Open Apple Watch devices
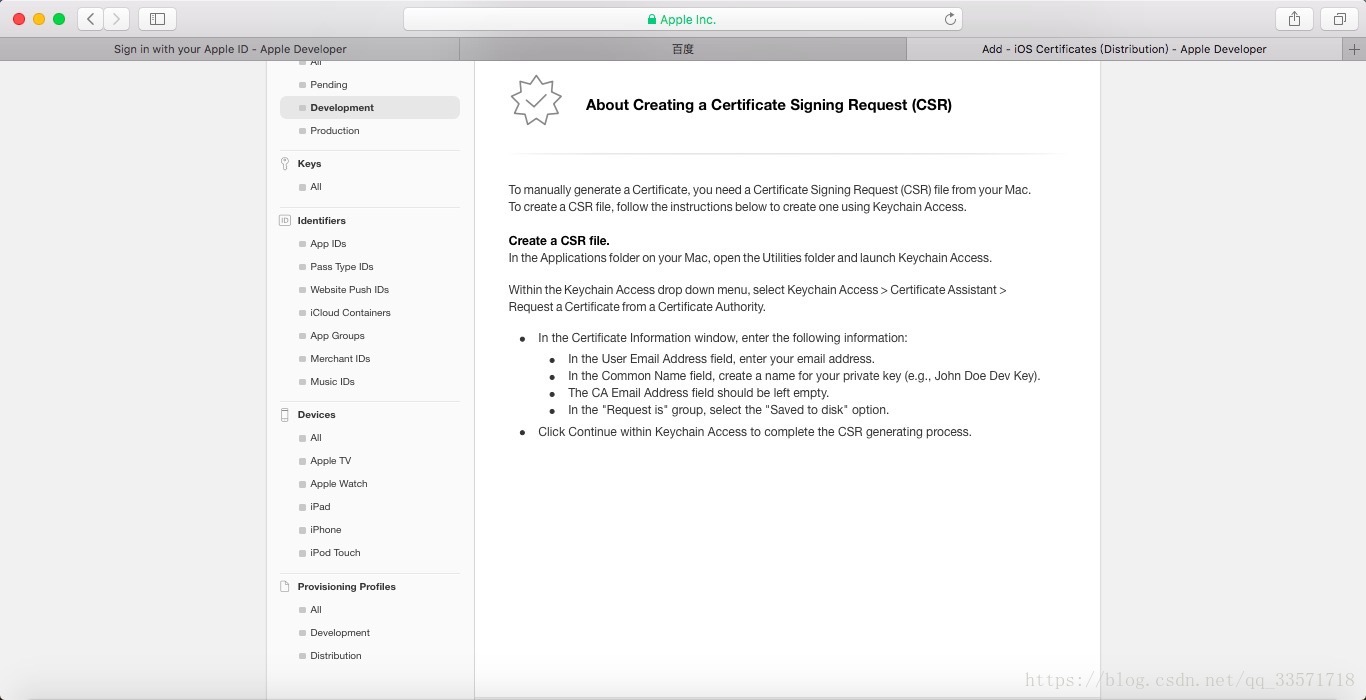This screenshot has height=700, width=1366. (339, 484)
